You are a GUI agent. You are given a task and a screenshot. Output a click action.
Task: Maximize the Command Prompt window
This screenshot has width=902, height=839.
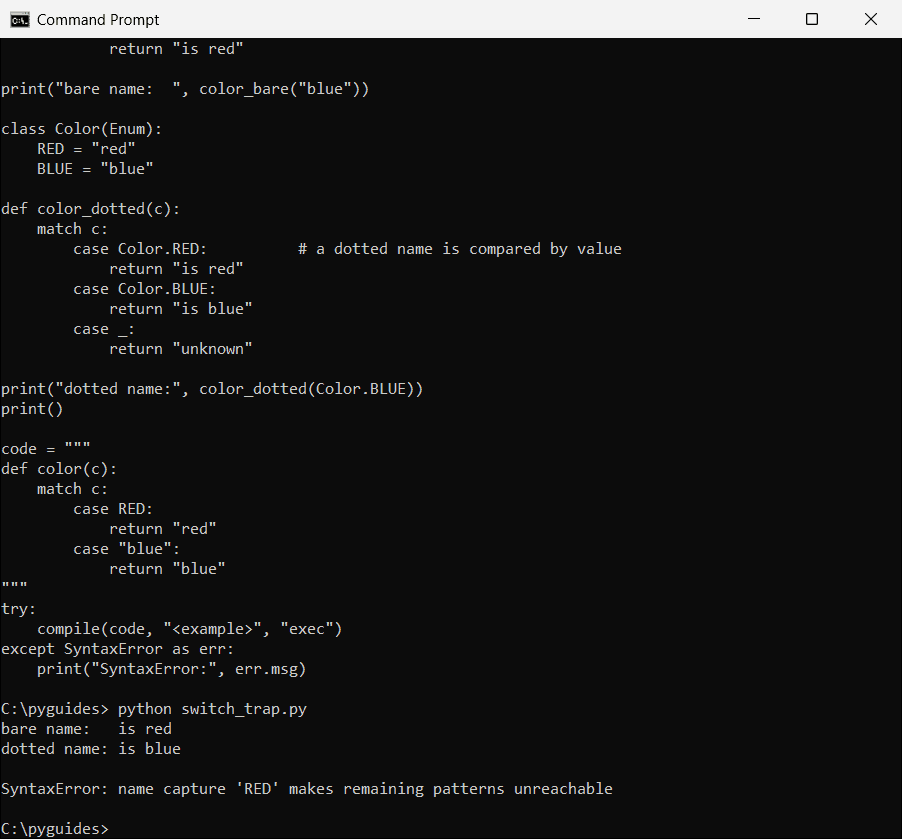coord(812,19)
